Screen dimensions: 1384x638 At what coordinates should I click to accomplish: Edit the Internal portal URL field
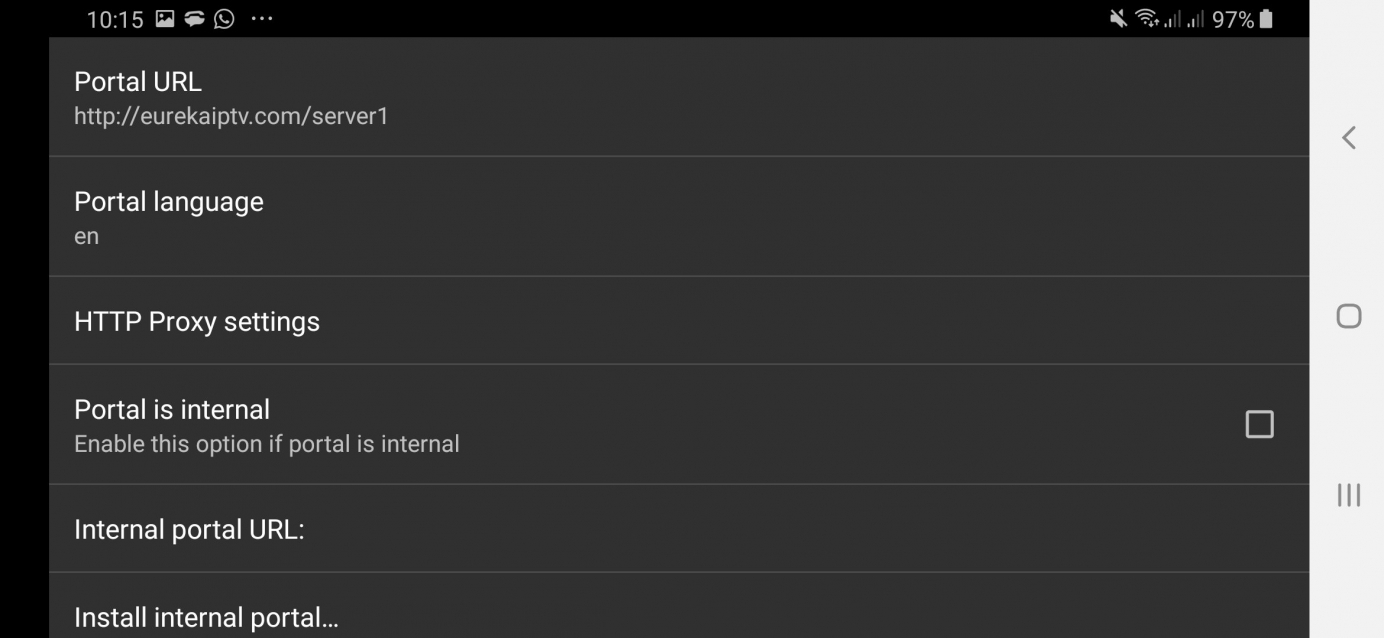pos(189,529)
